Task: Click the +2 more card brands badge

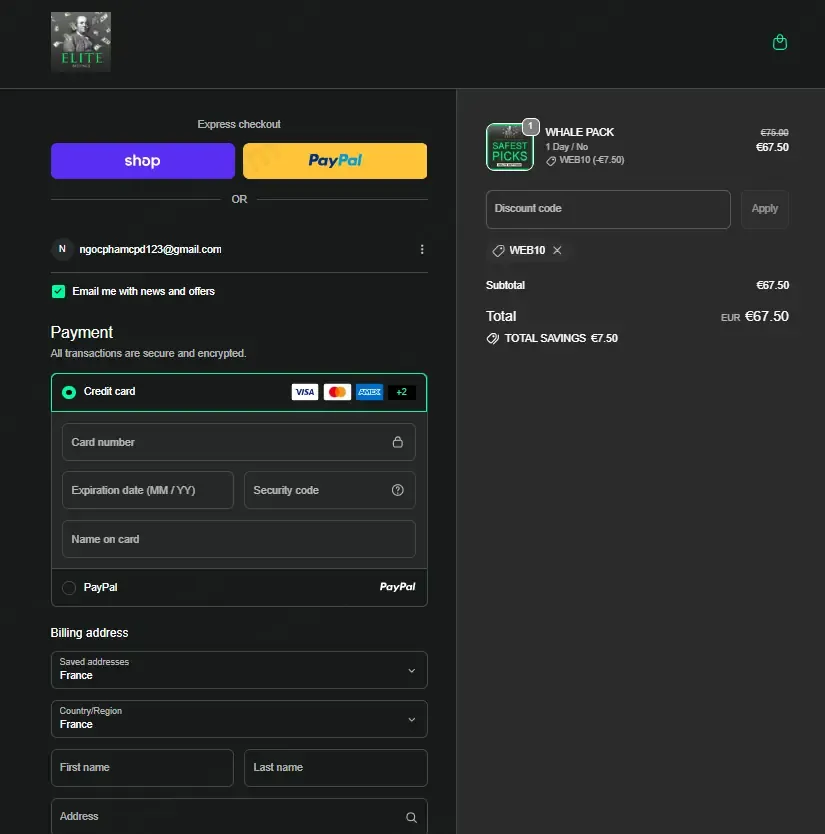Action: pyautogui.click(x=402, y=392)
